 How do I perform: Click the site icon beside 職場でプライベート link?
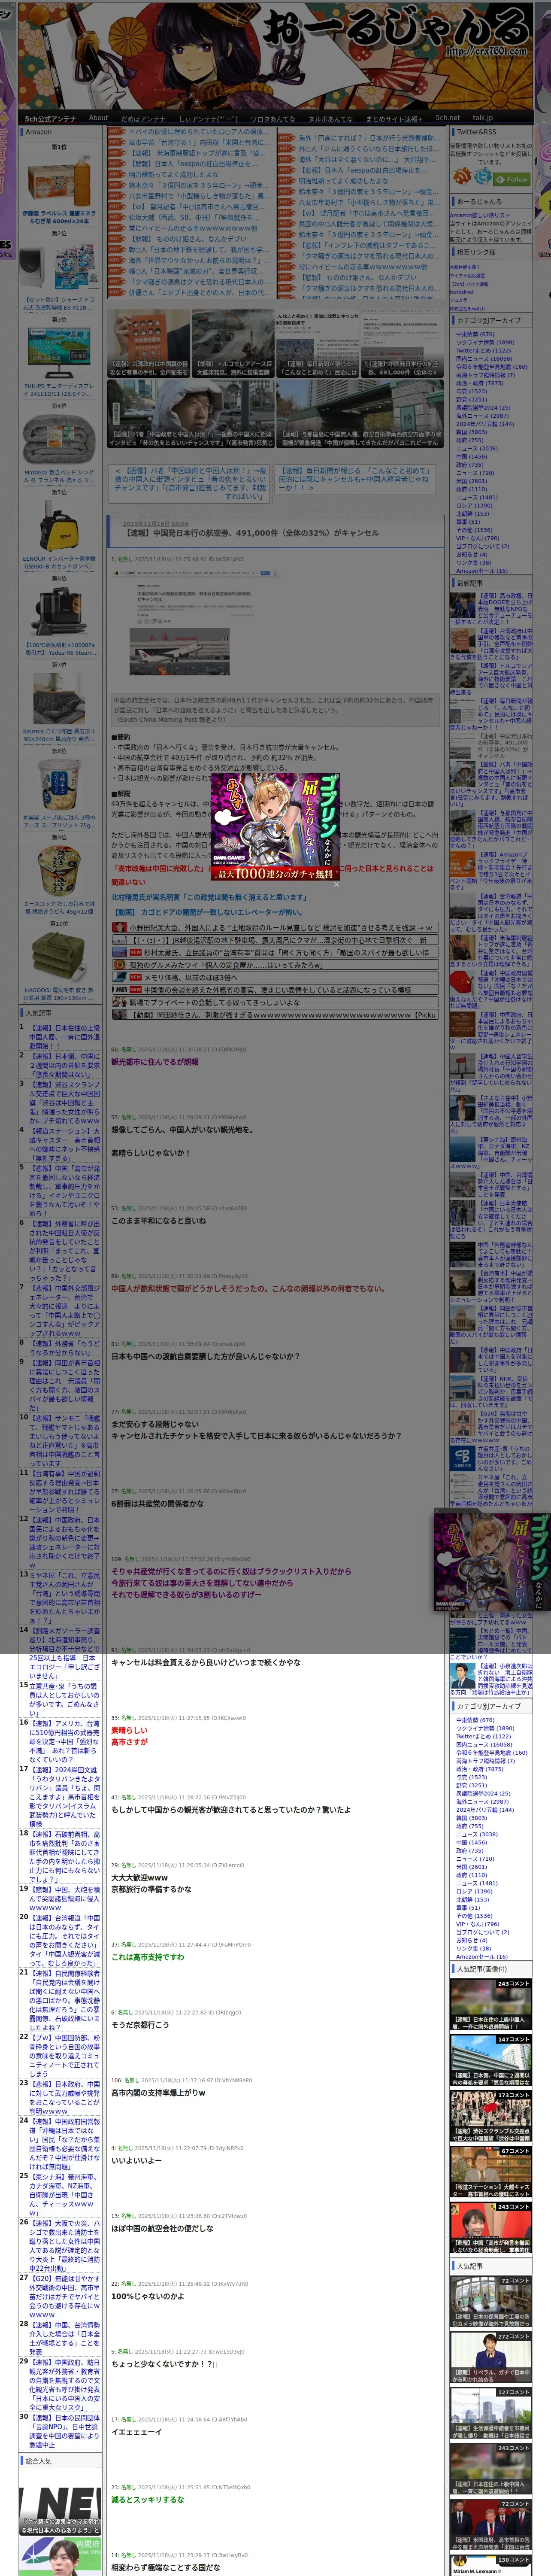pyautogui.click(x=119, y=1002)
